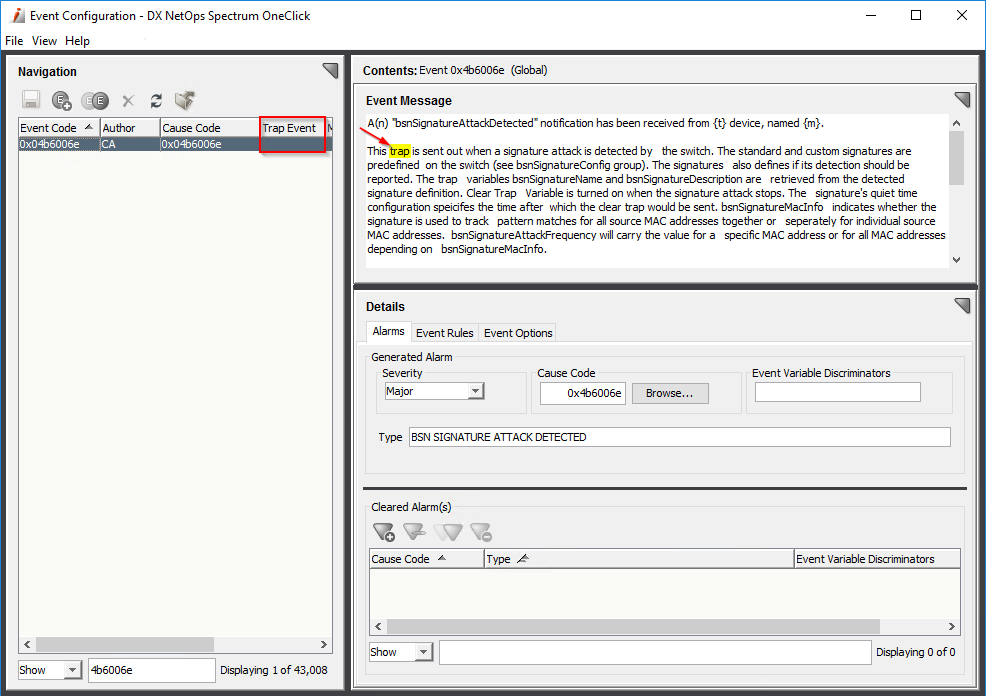Screen dimensions: 986x696
Task: Click the Copy event icon
Action: coord(95,100)
